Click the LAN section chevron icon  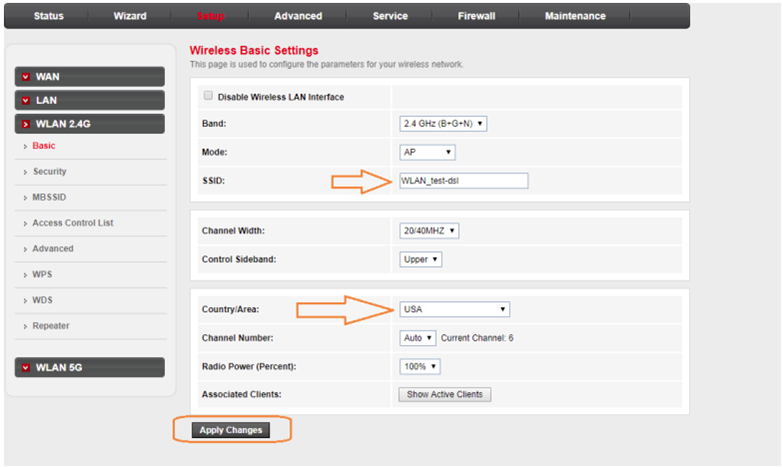(x=25, y=101)
